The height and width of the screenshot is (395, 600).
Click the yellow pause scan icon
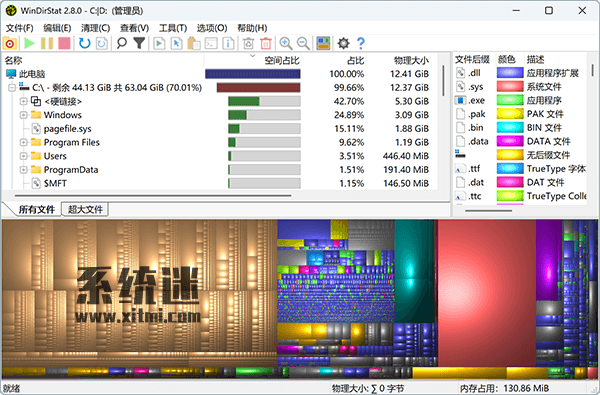coord(47,43)
